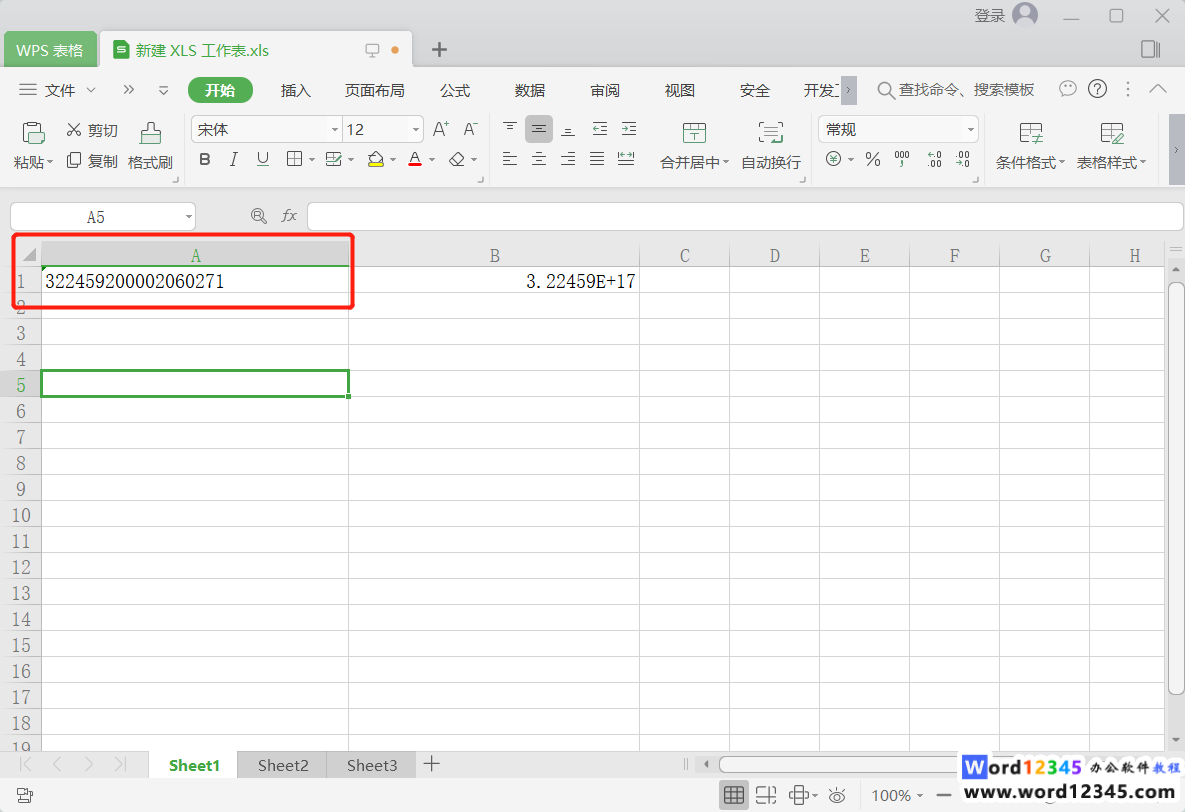The width and height of the screenshot is (1185, 812).
Task: Select the Sheet2 tab
Action: [x=283, y=765]
